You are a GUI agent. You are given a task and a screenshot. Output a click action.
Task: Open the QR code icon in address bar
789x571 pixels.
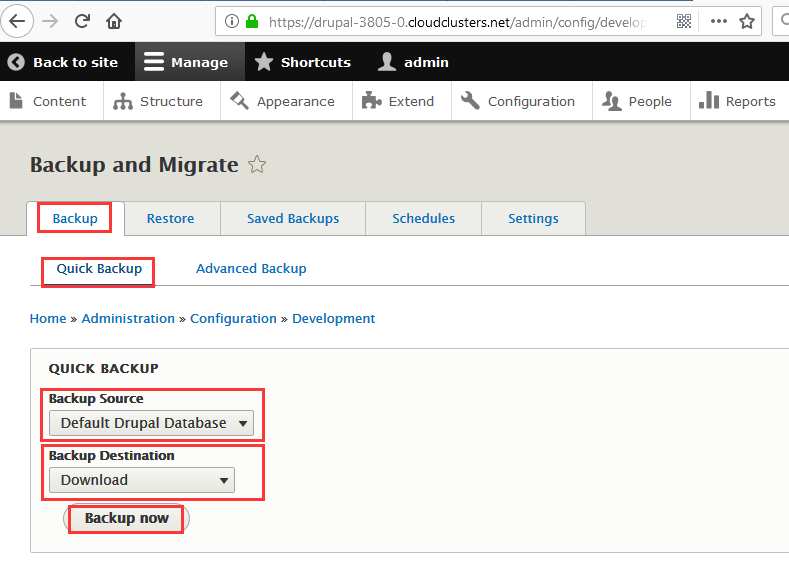[x=684, y=21]
